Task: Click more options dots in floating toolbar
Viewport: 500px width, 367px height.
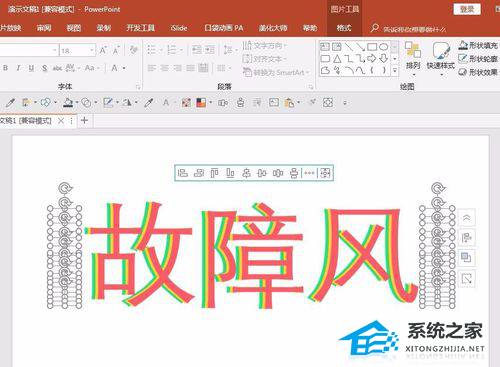Action: pos(309,173)
